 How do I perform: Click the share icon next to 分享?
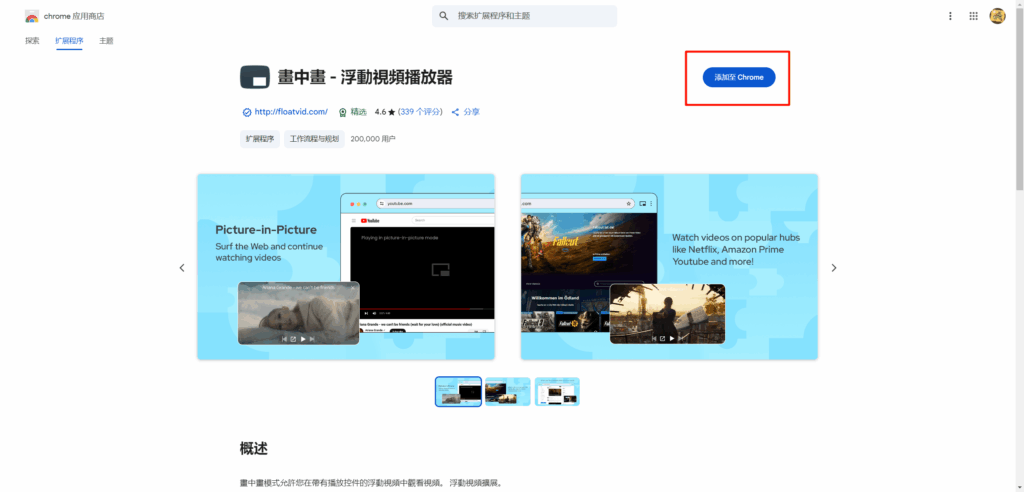[455, 112]
